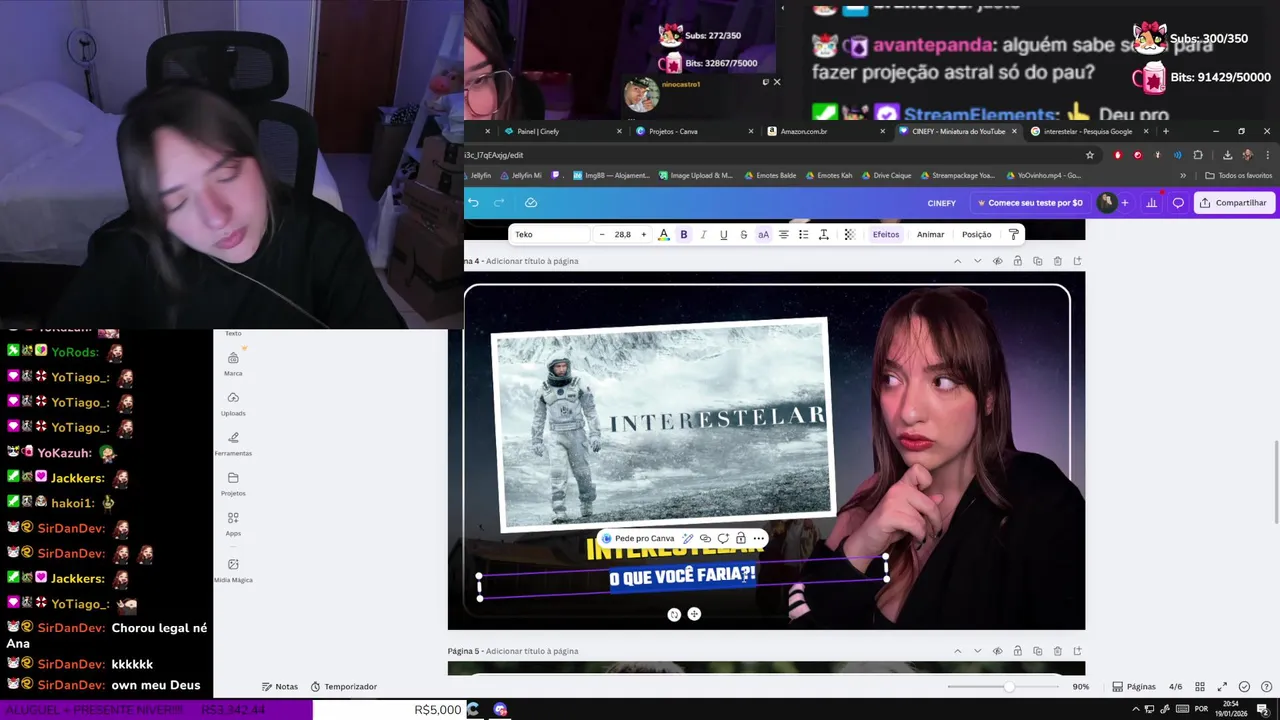Viewport: 1280px width, 720px height.
Task: Apply bullet list to text
Action: 804,235
